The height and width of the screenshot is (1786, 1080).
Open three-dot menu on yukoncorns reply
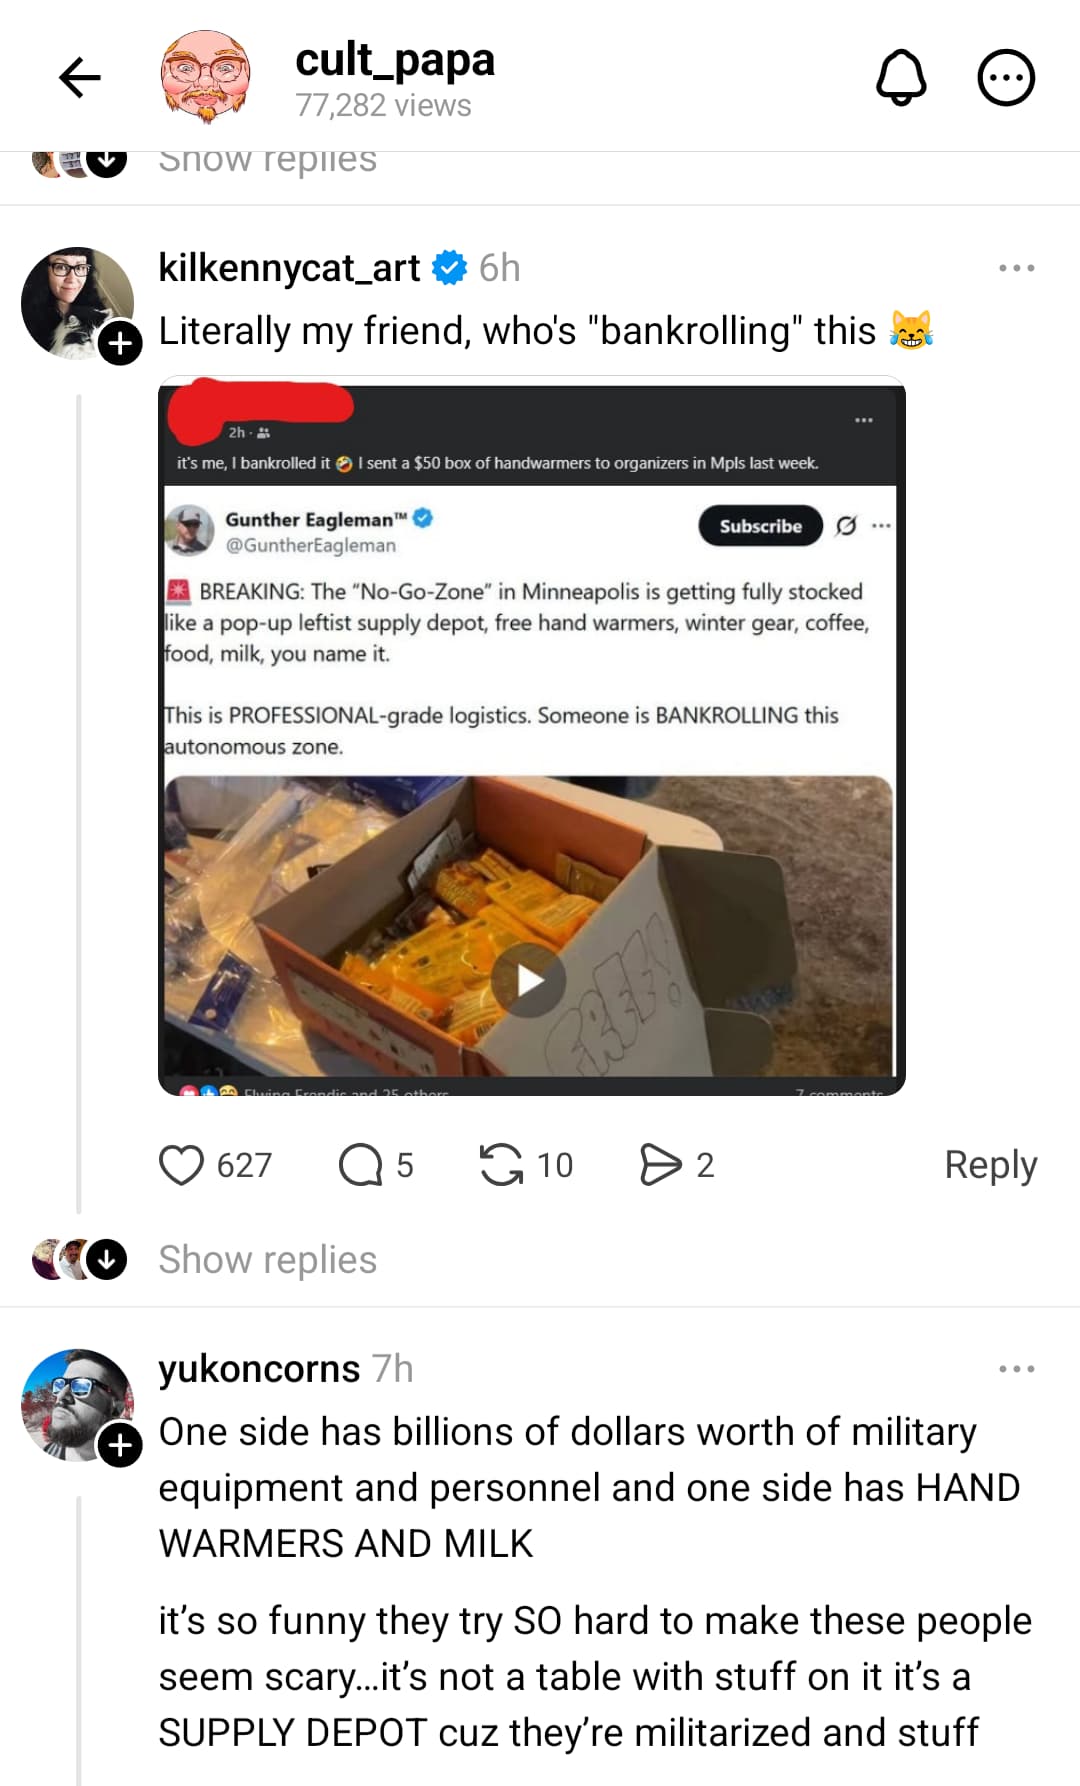(x=1016, y=1369)
